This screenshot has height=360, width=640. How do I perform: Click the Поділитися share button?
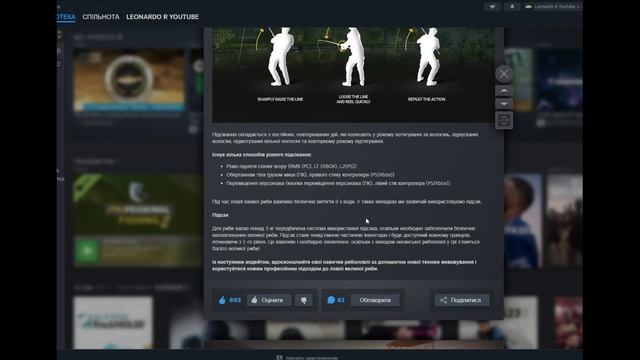click(462, 300)
